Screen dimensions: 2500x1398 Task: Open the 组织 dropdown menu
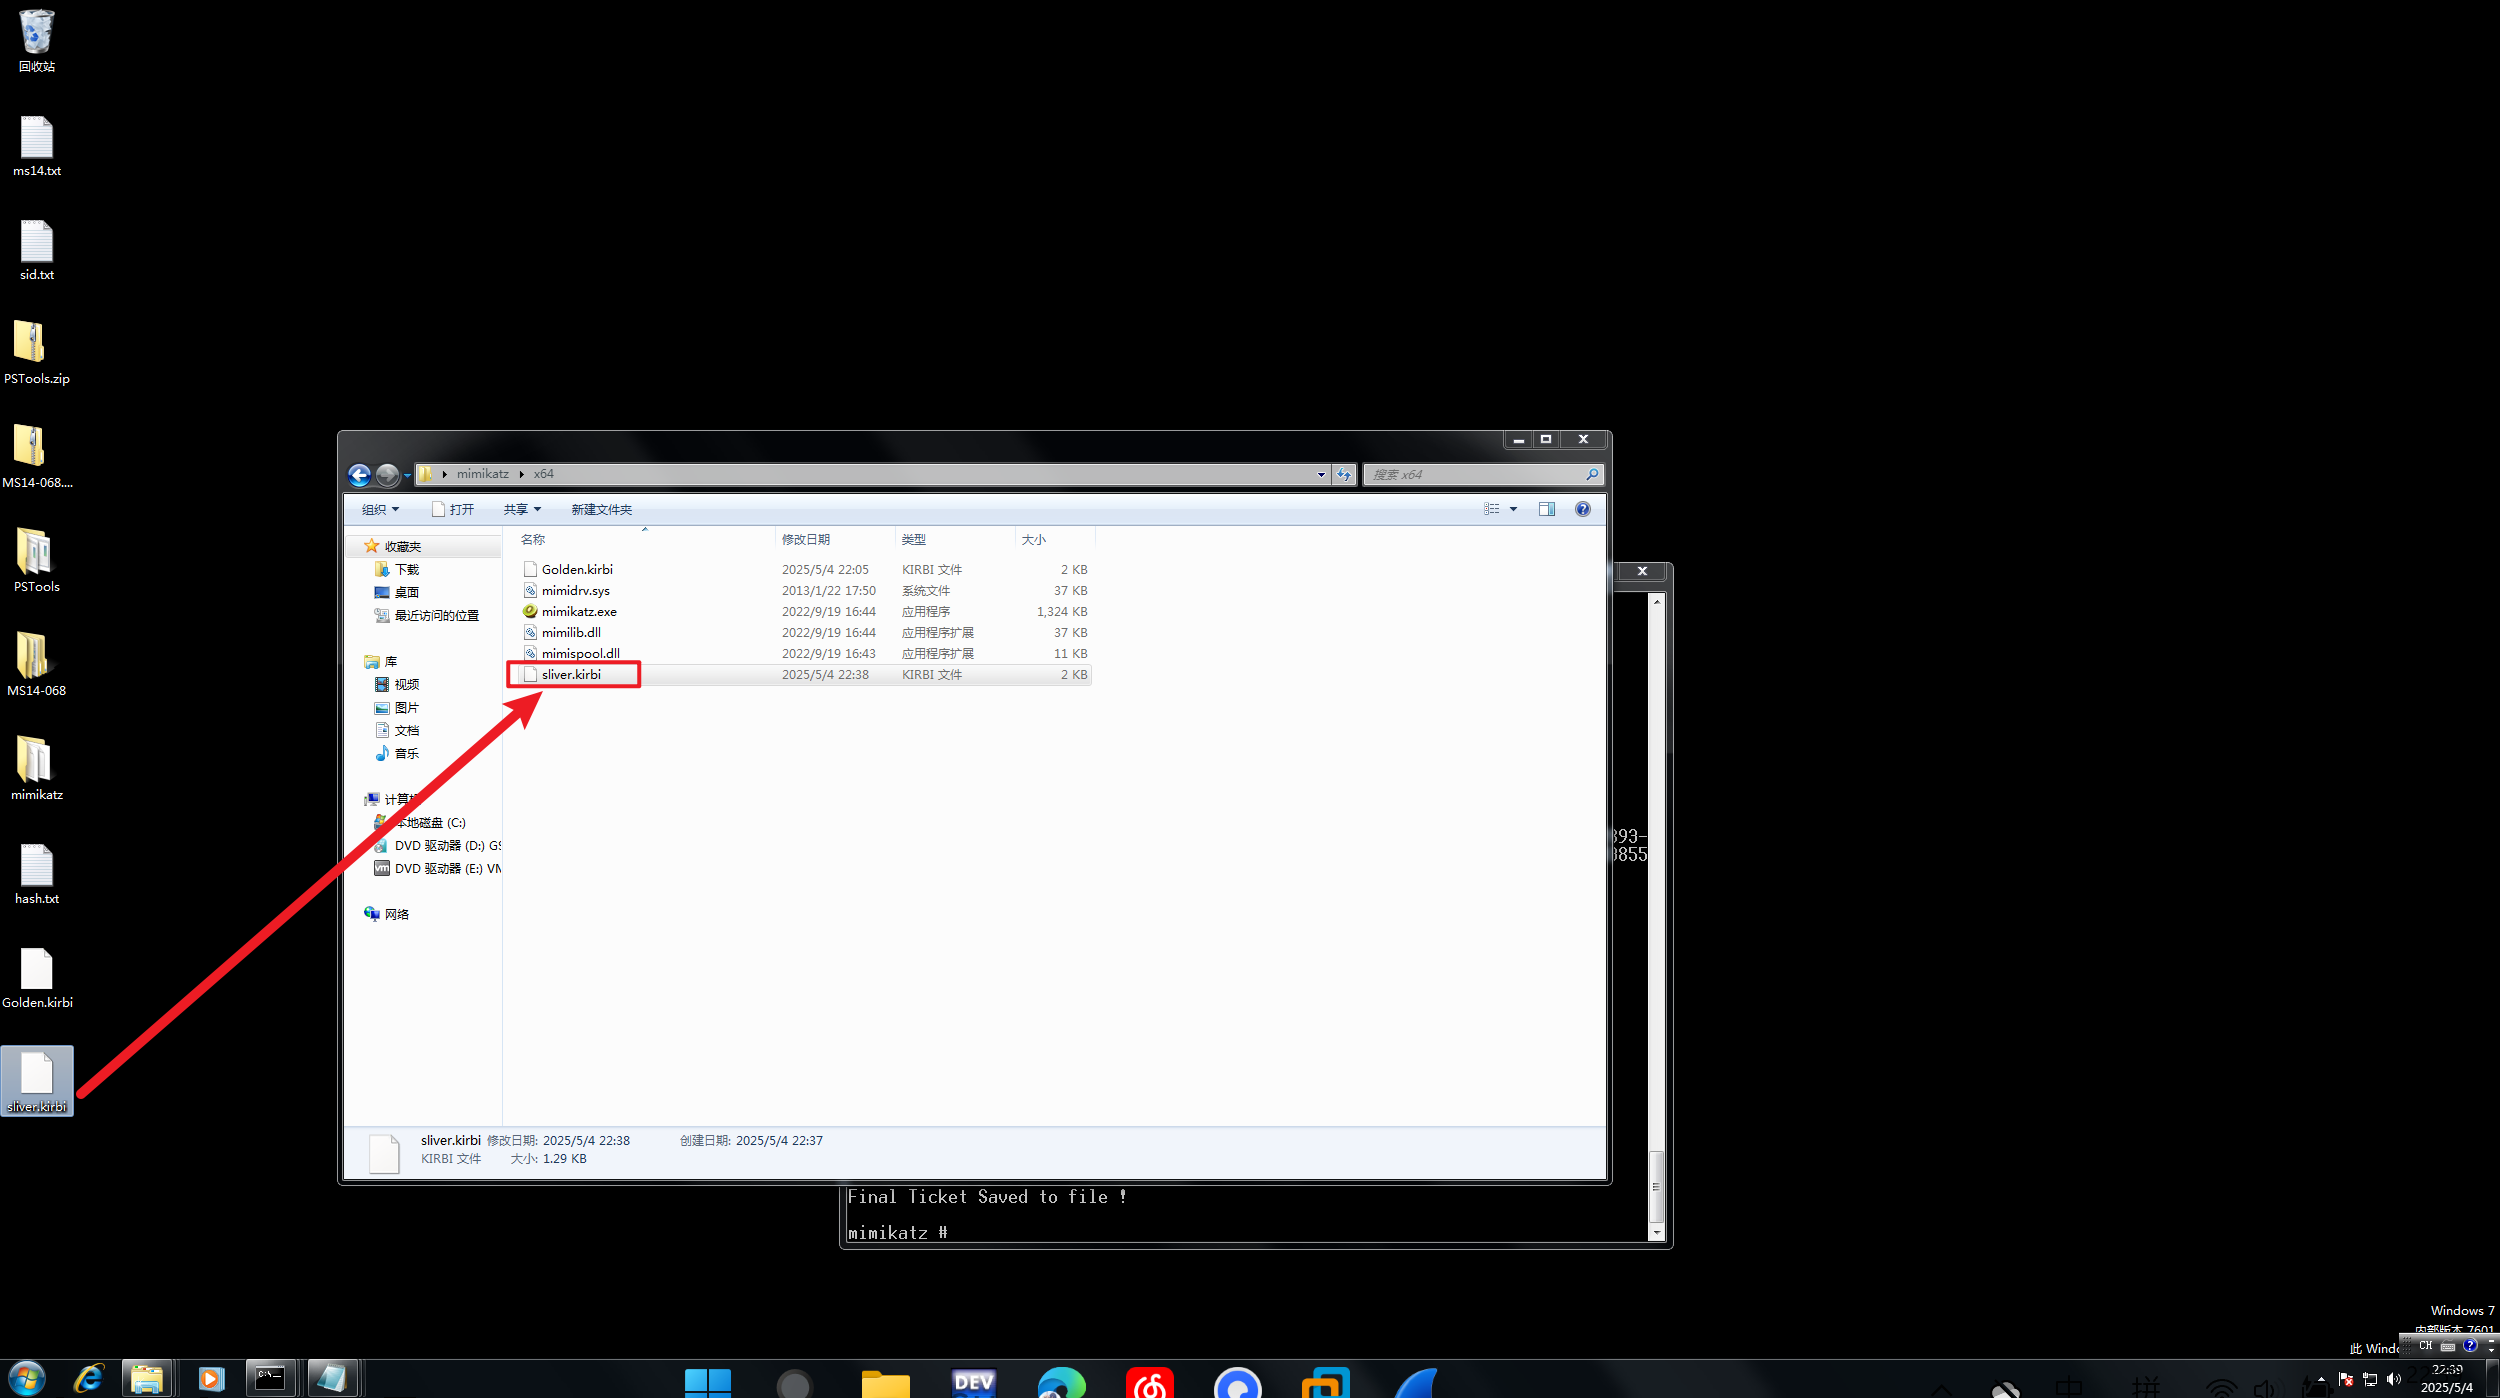pyautogui.click(x=380, y=510)
